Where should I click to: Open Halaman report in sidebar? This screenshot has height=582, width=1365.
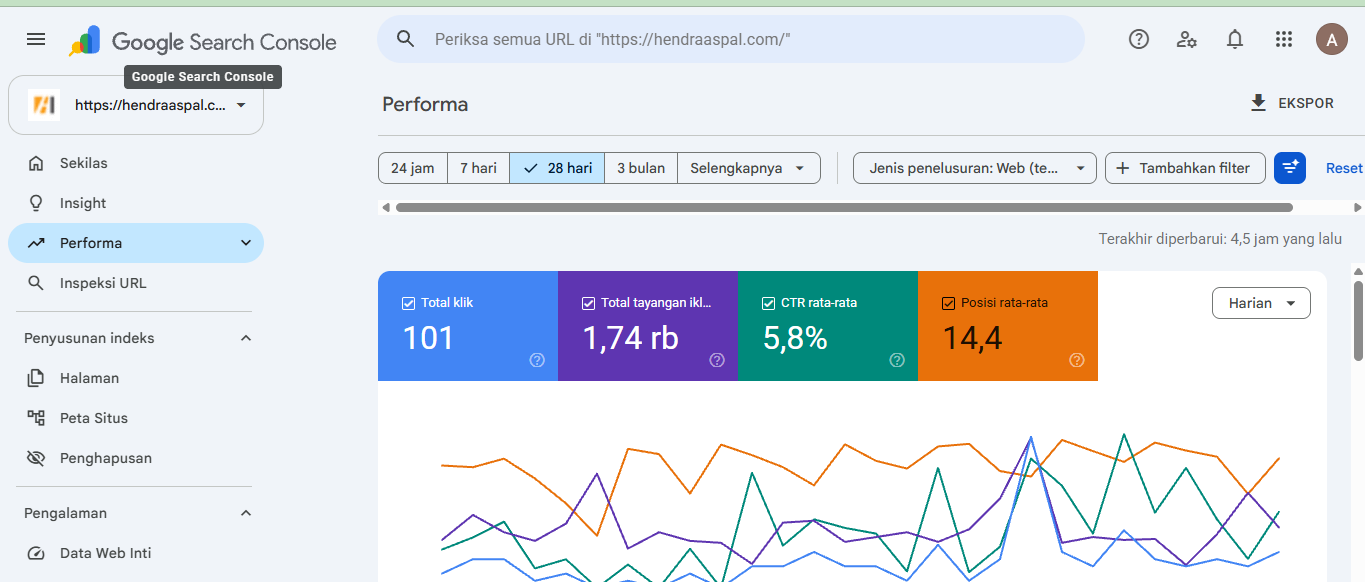pyautogui.click(x=136, y=378)
